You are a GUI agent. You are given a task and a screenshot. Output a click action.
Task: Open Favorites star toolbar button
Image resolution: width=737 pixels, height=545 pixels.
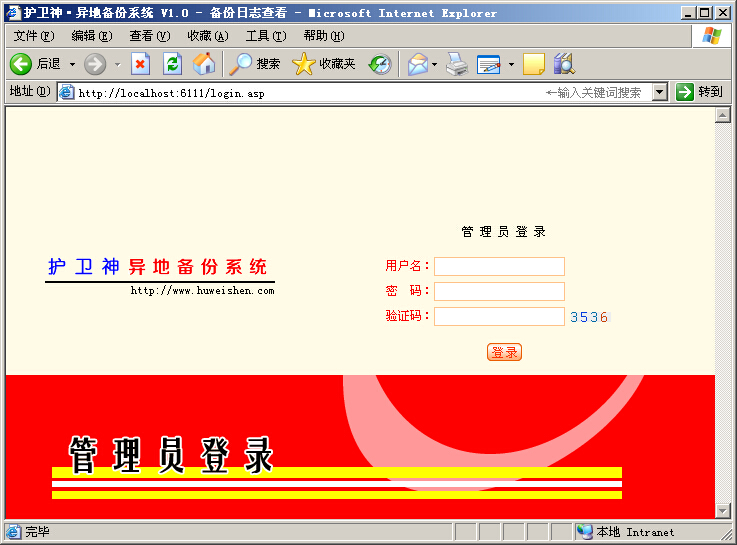(x=323, y=64)
